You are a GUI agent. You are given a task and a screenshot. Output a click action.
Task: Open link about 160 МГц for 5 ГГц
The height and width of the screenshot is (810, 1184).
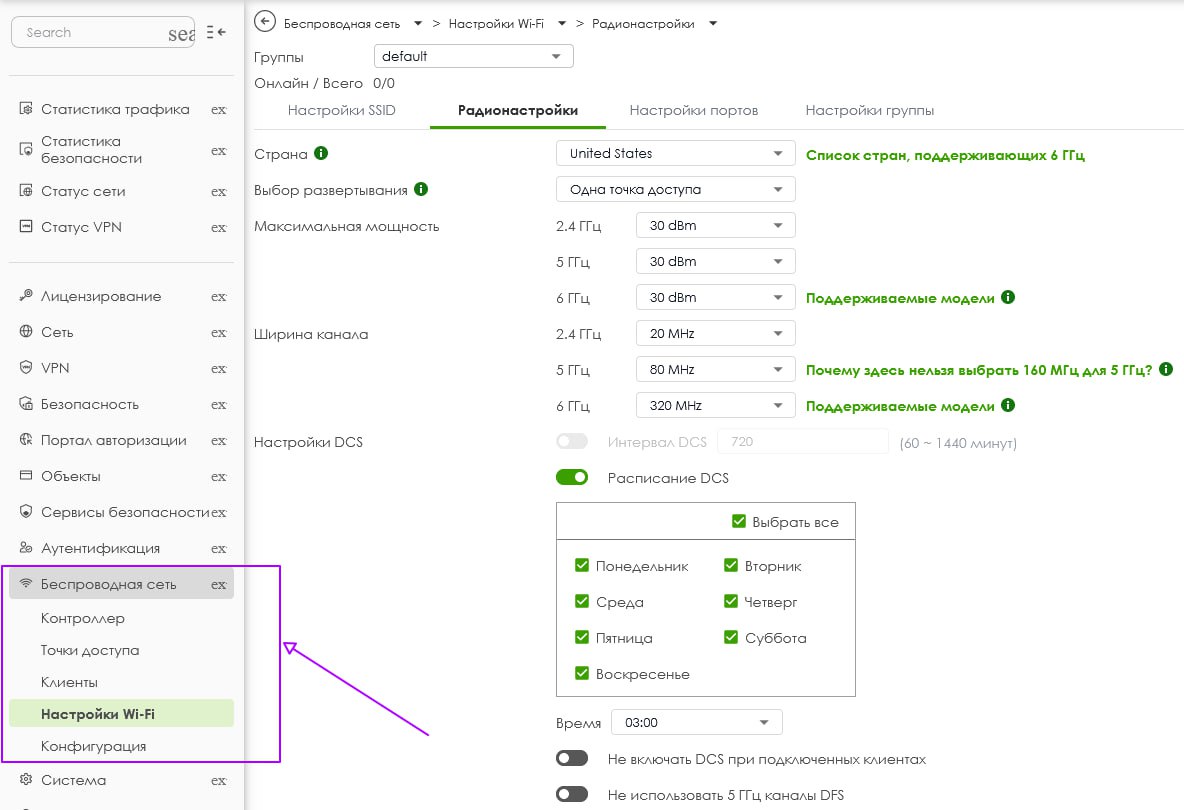click(x=979, y=370)
